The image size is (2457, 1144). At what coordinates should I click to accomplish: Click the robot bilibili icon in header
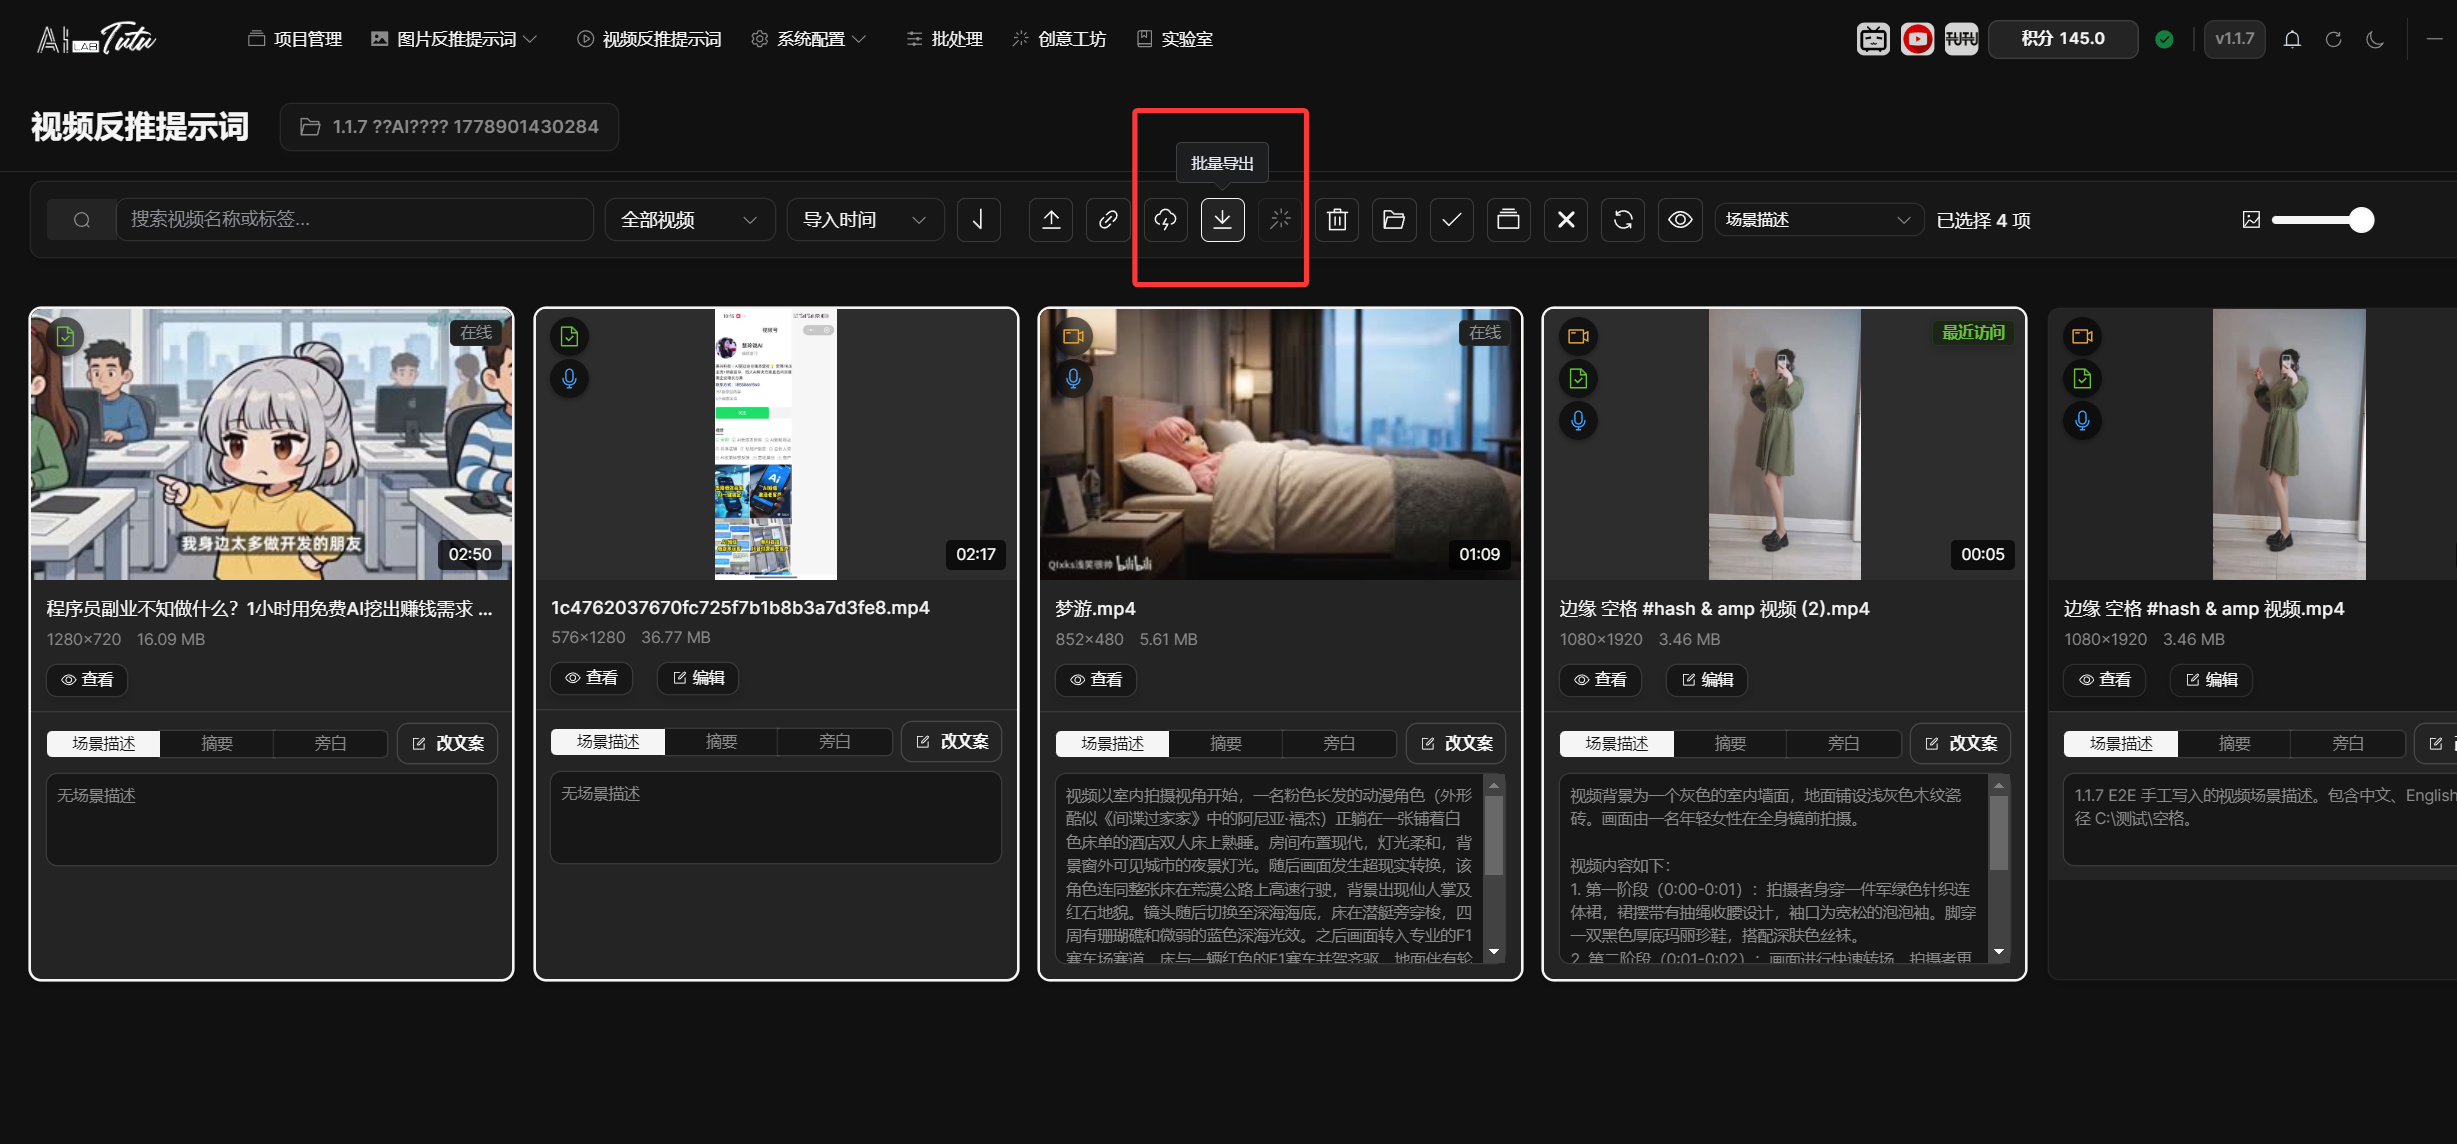point(1873,39)
